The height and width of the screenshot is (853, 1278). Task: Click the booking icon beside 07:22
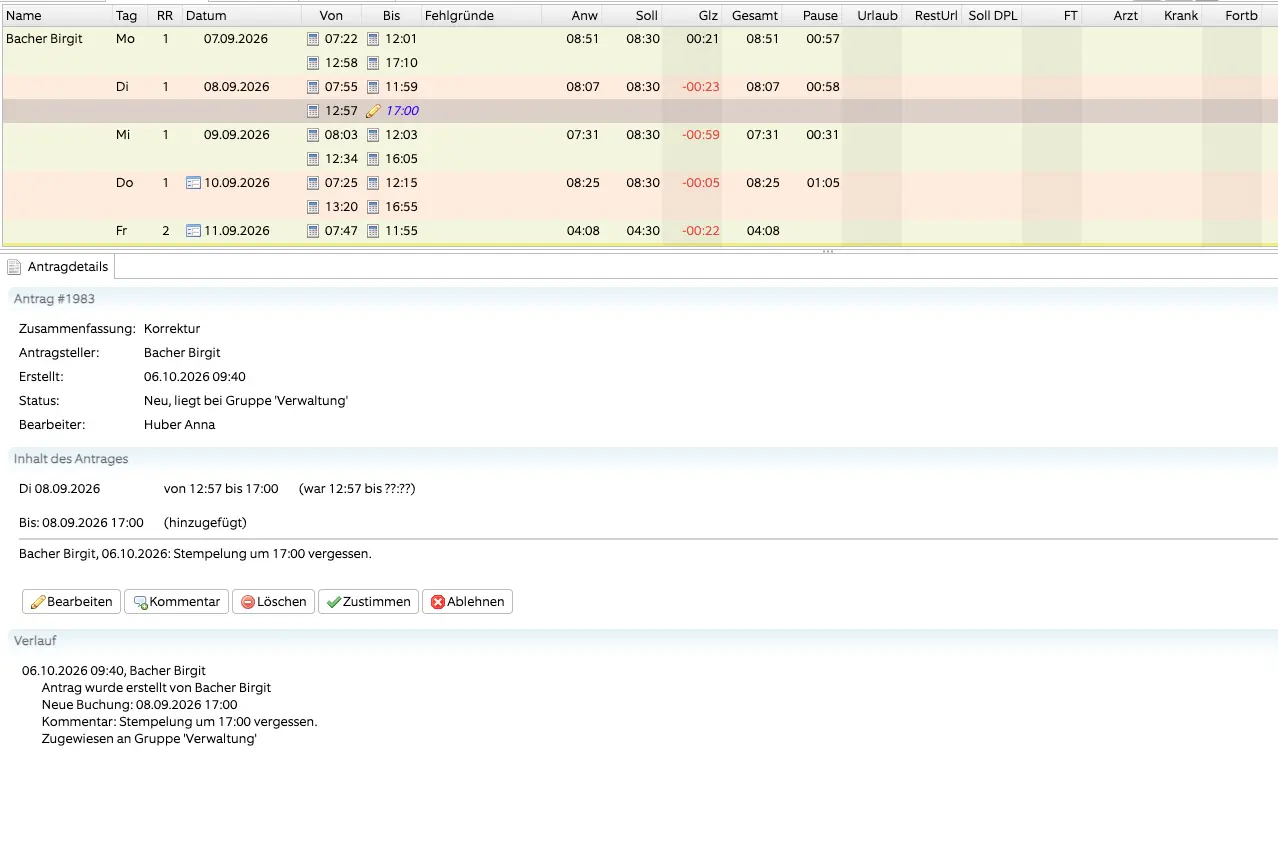pos(314,39)
